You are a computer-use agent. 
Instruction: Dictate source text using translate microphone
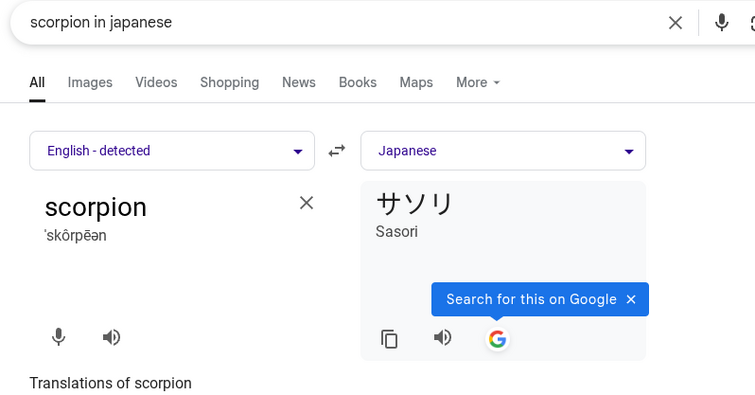point(58,337)
